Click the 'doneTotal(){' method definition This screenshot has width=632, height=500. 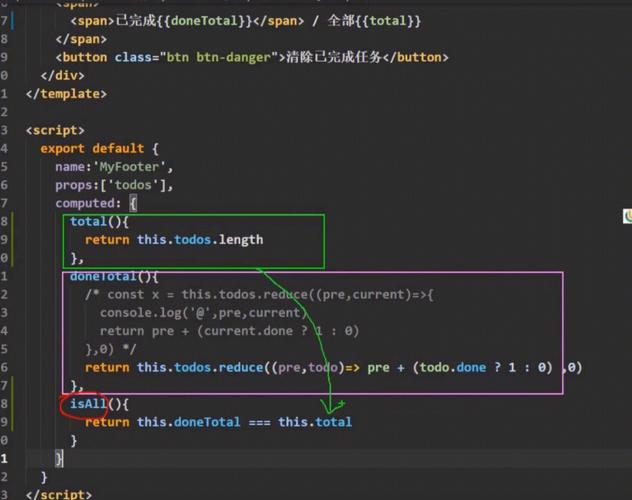[x=114, y=276]
